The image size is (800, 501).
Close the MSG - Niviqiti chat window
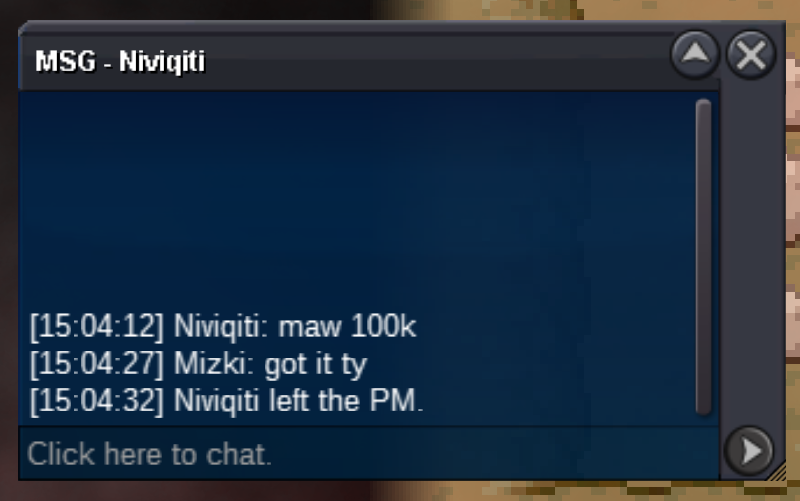click(751, 54)
